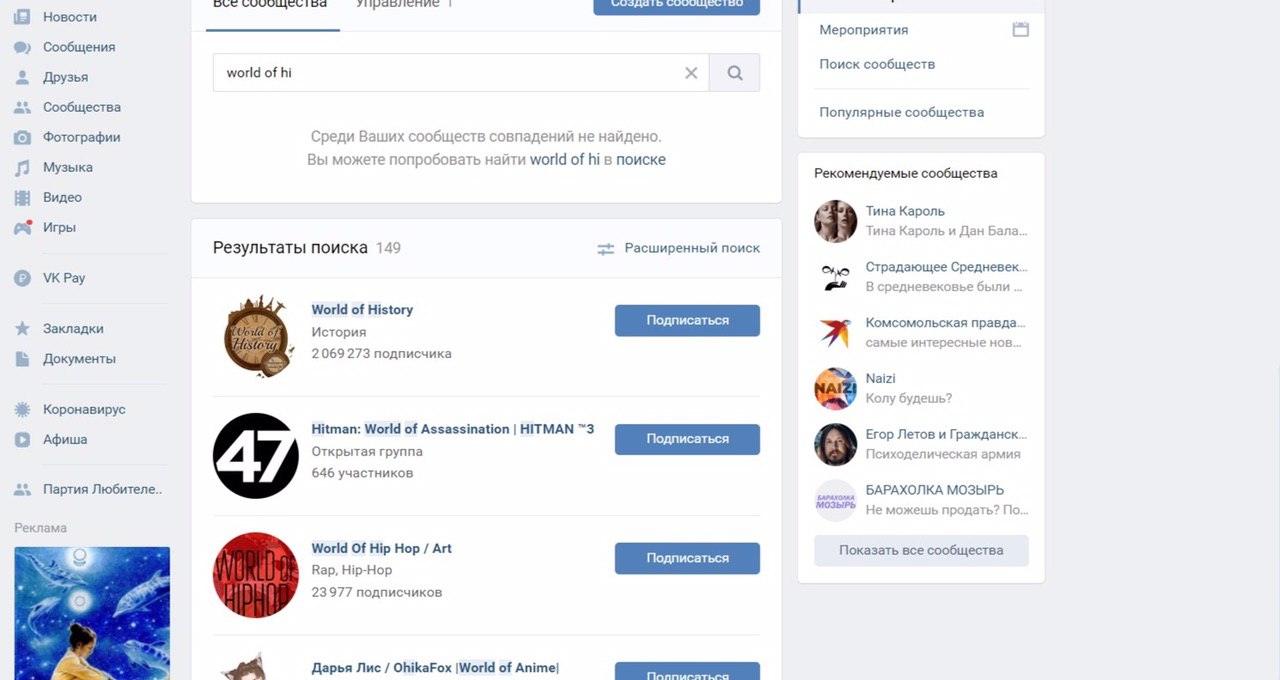Click the Hitman 47 logo avatar
Viewport: 1280px width, 680px height.
[x=256, y=456]
